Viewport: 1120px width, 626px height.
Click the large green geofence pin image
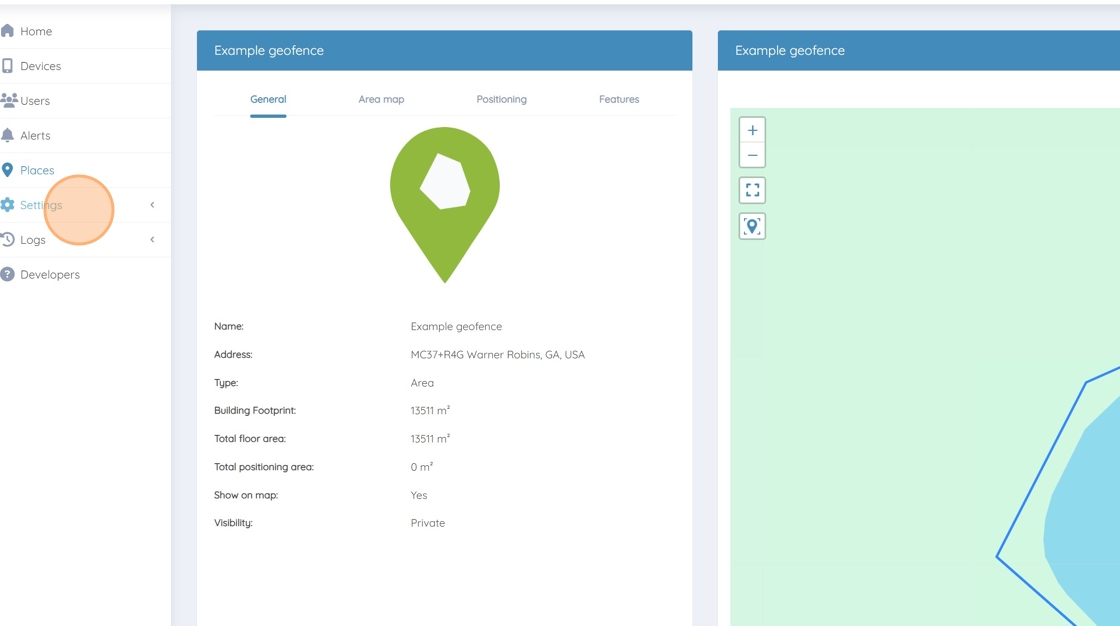click(444, 205)
